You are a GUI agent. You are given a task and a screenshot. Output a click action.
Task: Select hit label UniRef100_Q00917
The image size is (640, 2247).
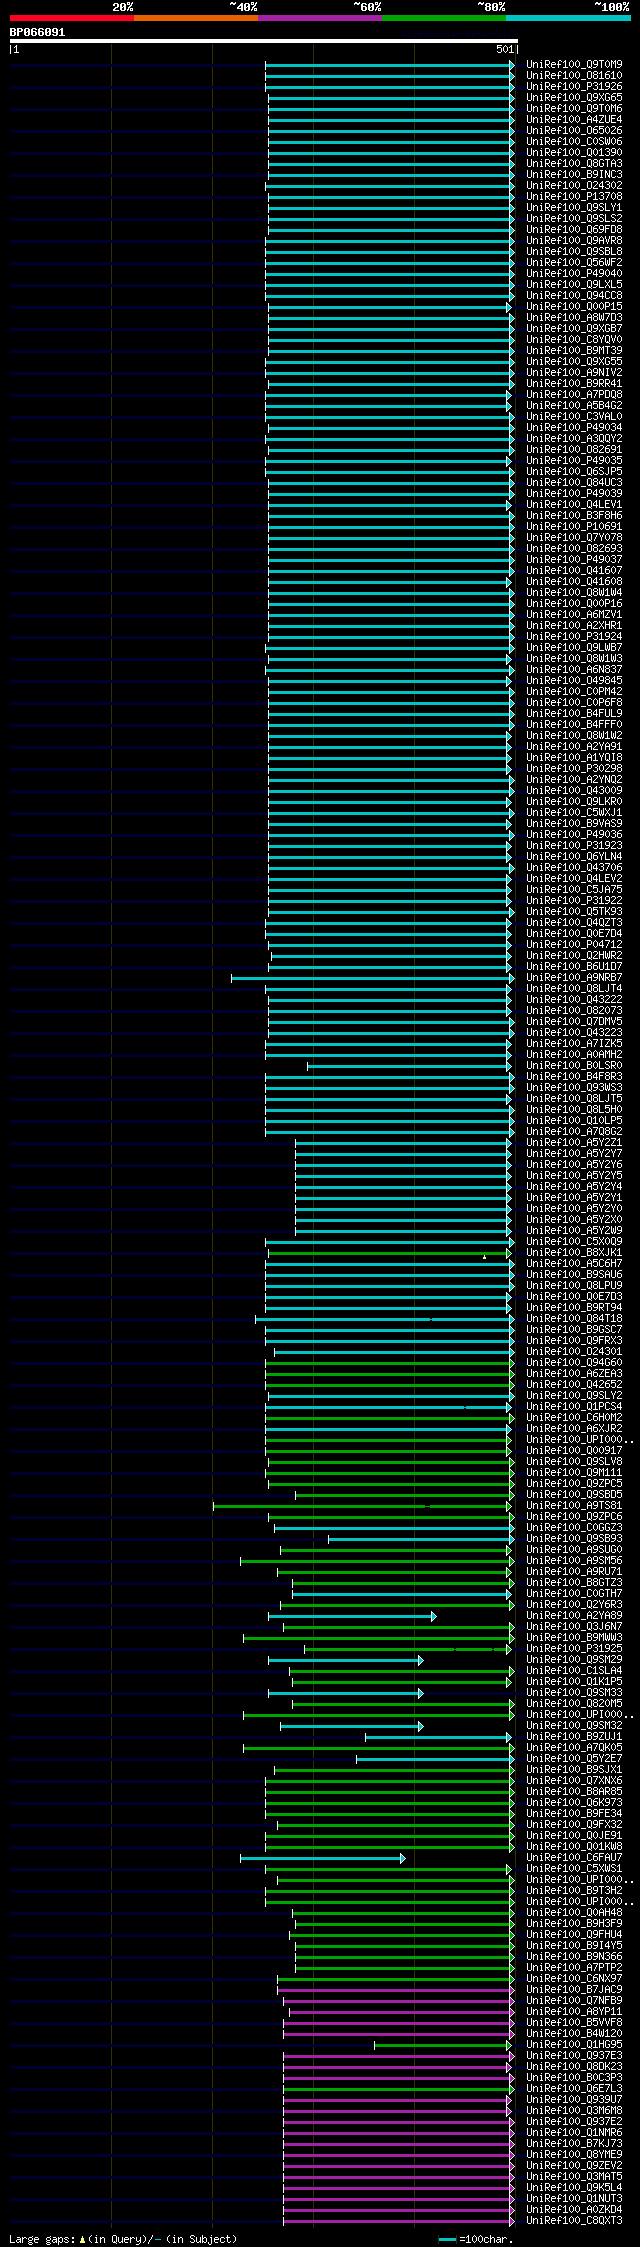pyautogui.click(x=574, y=1450)
